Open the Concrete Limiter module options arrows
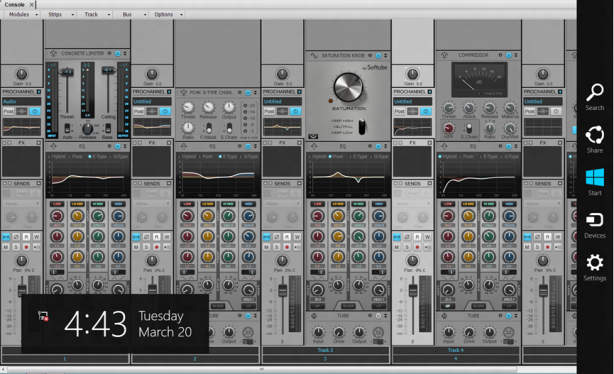The width and height of the screenshot is (614, 374). pos(125,54)
